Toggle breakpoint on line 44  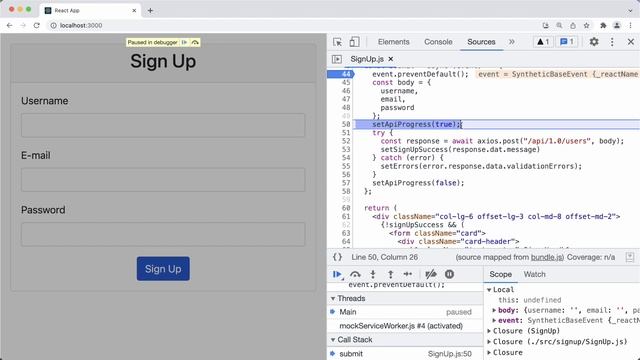pos(346,74)
